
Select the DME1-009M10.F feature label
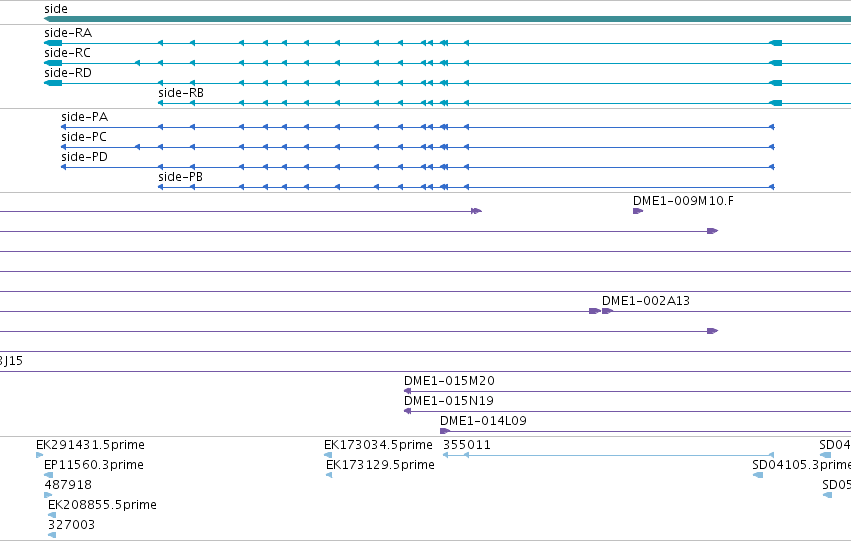coord(683,201)
